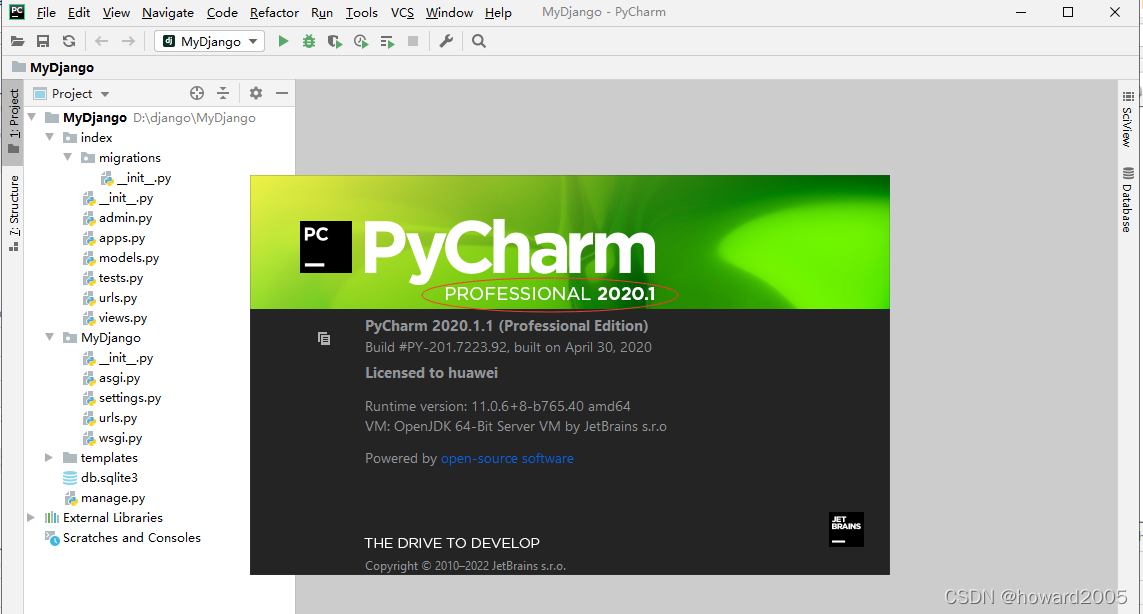
Task: Hide the Project panel with minus icon
Action: click(x=282, y=93)
